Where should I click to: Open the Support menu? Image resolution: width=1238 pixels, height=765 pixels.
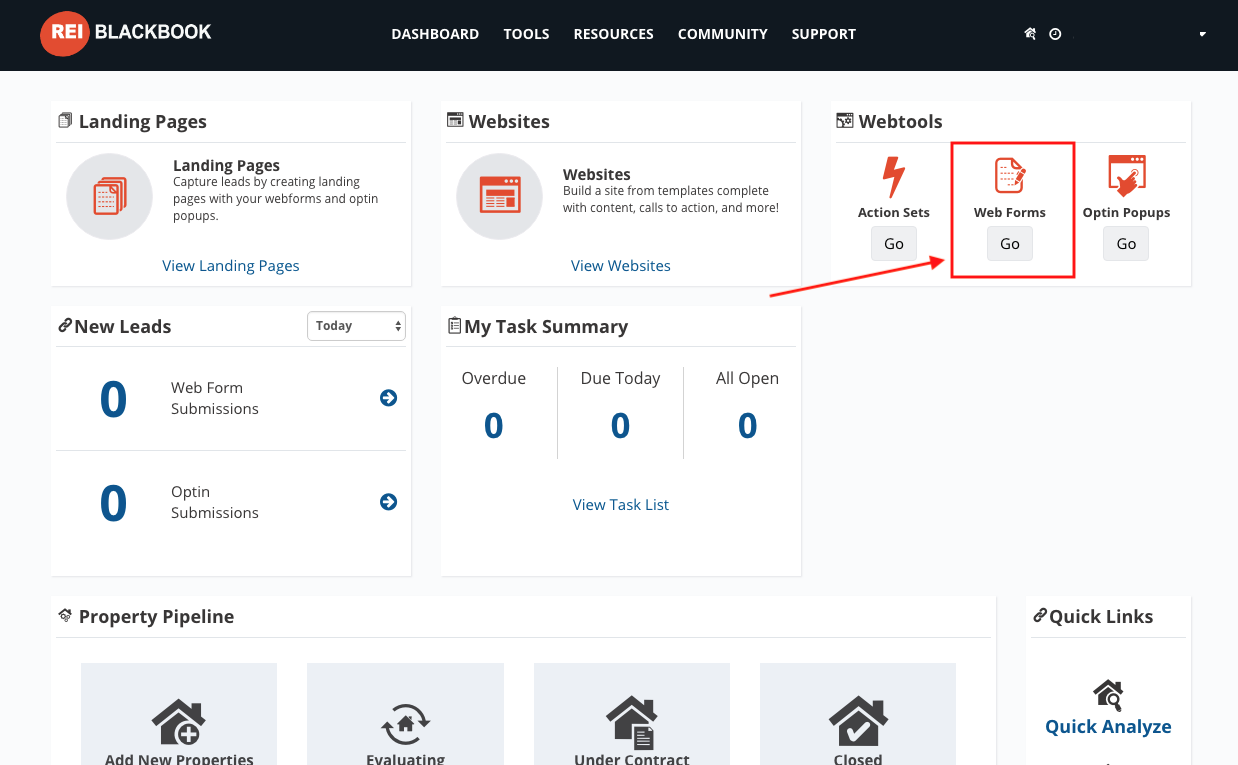[823, 34]
